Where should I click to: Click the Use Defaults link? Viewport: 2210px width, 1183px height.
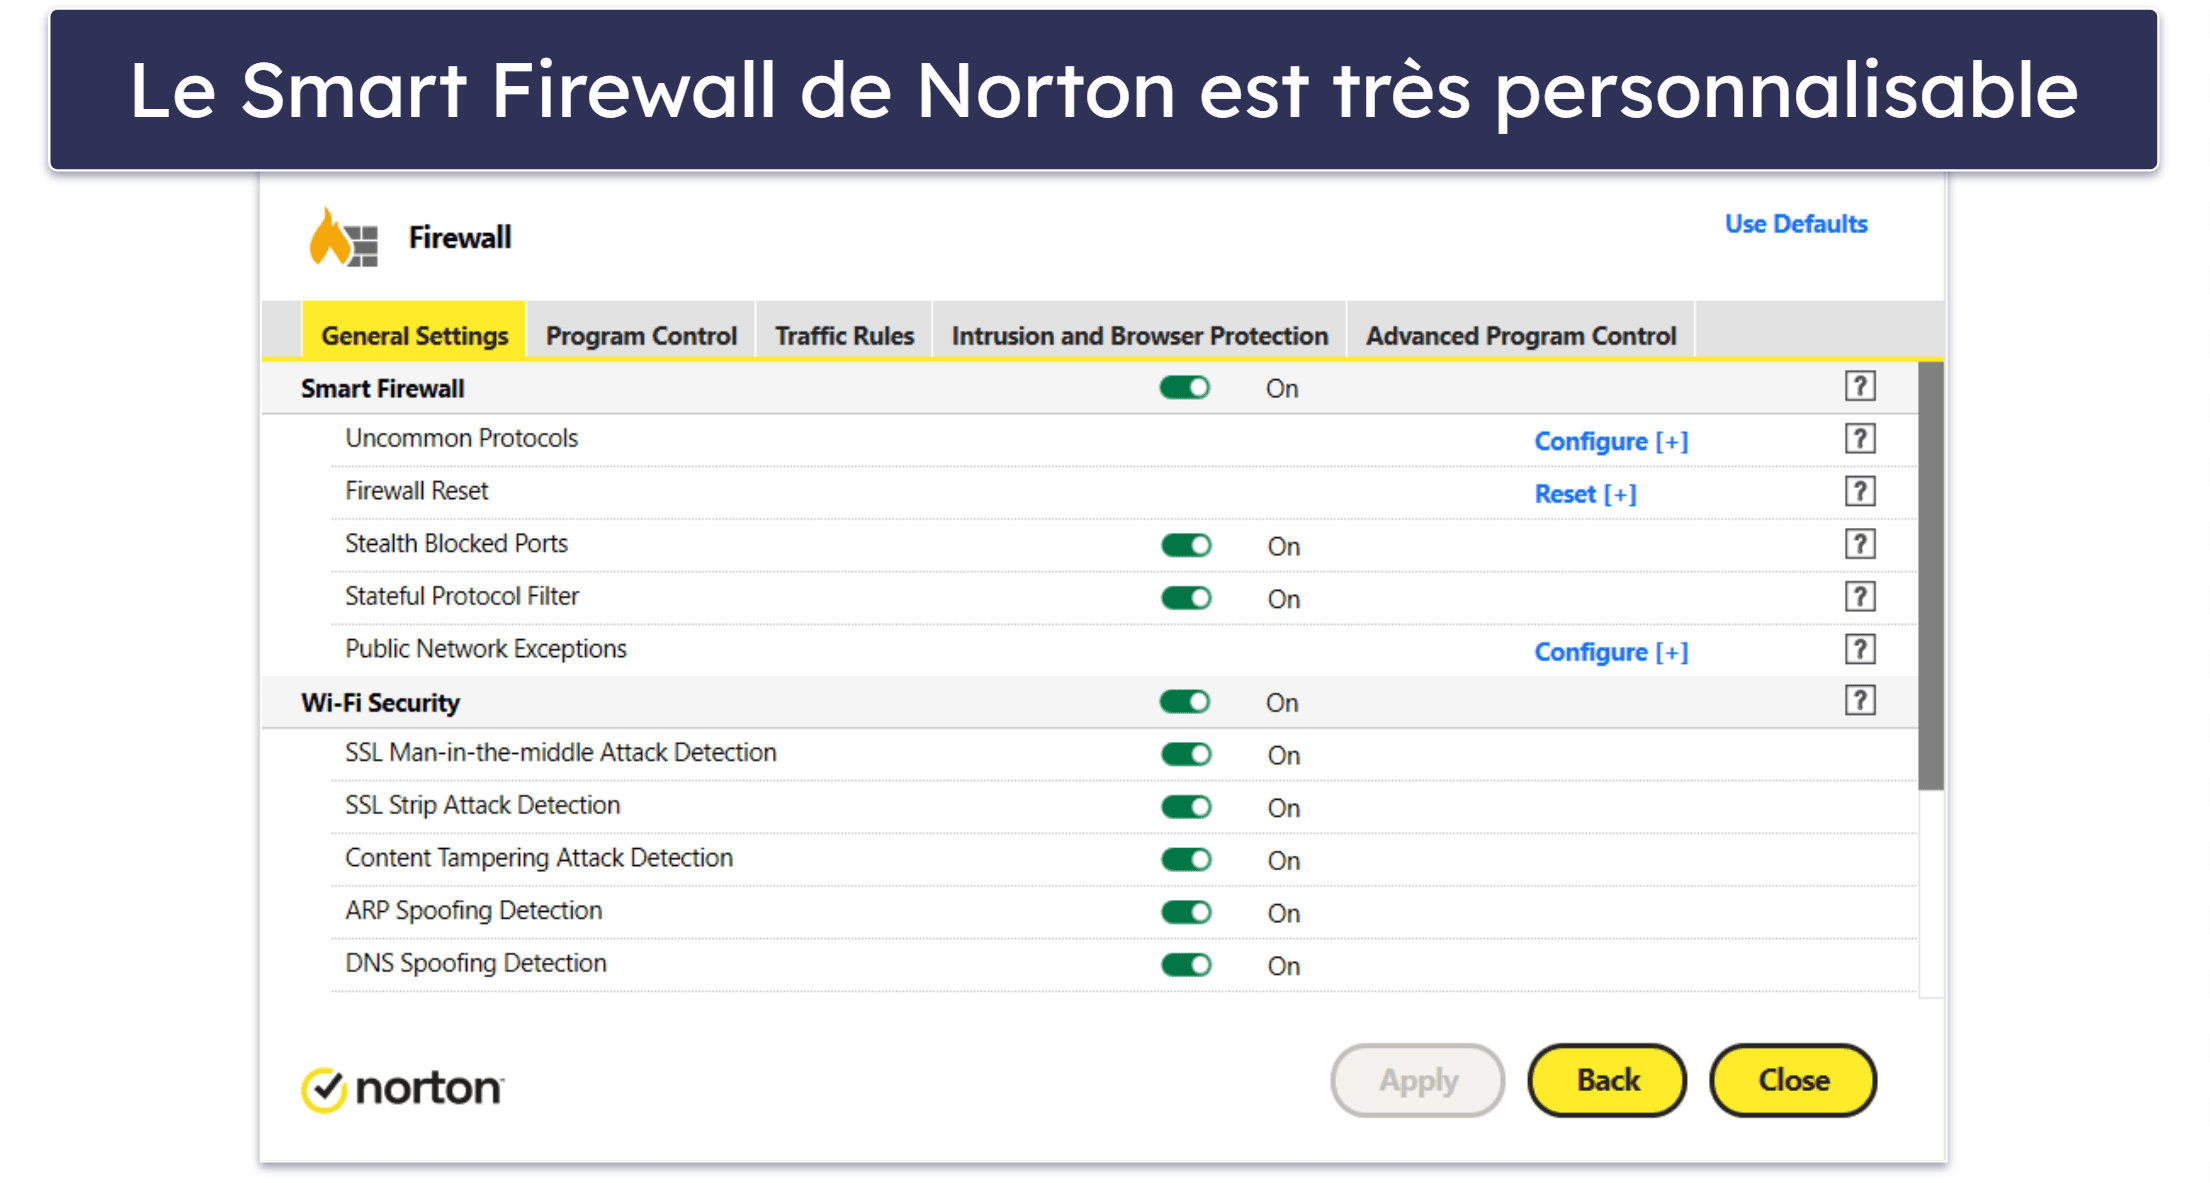click(1796, 224)
